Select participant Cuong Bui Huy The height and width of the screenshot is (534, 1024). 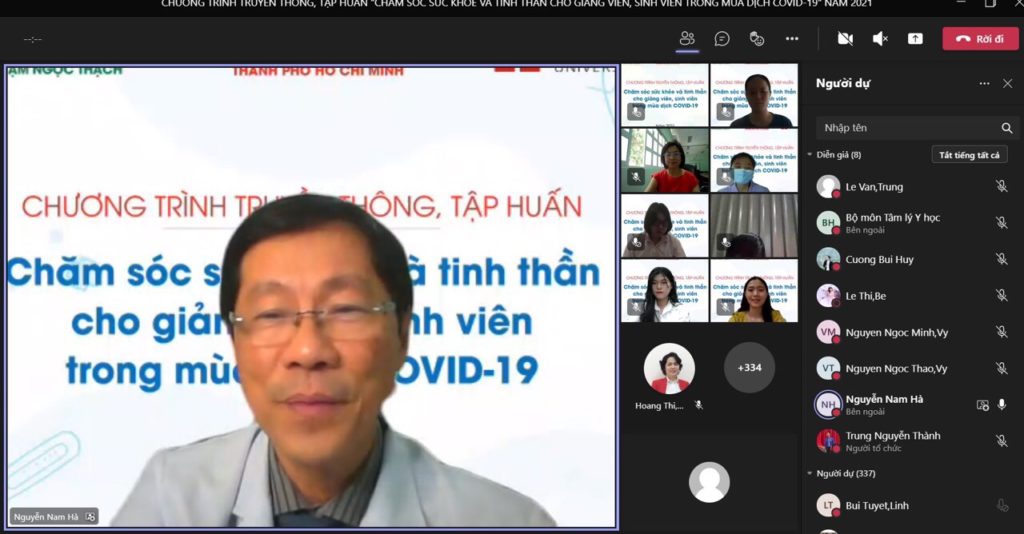(914, 259)
